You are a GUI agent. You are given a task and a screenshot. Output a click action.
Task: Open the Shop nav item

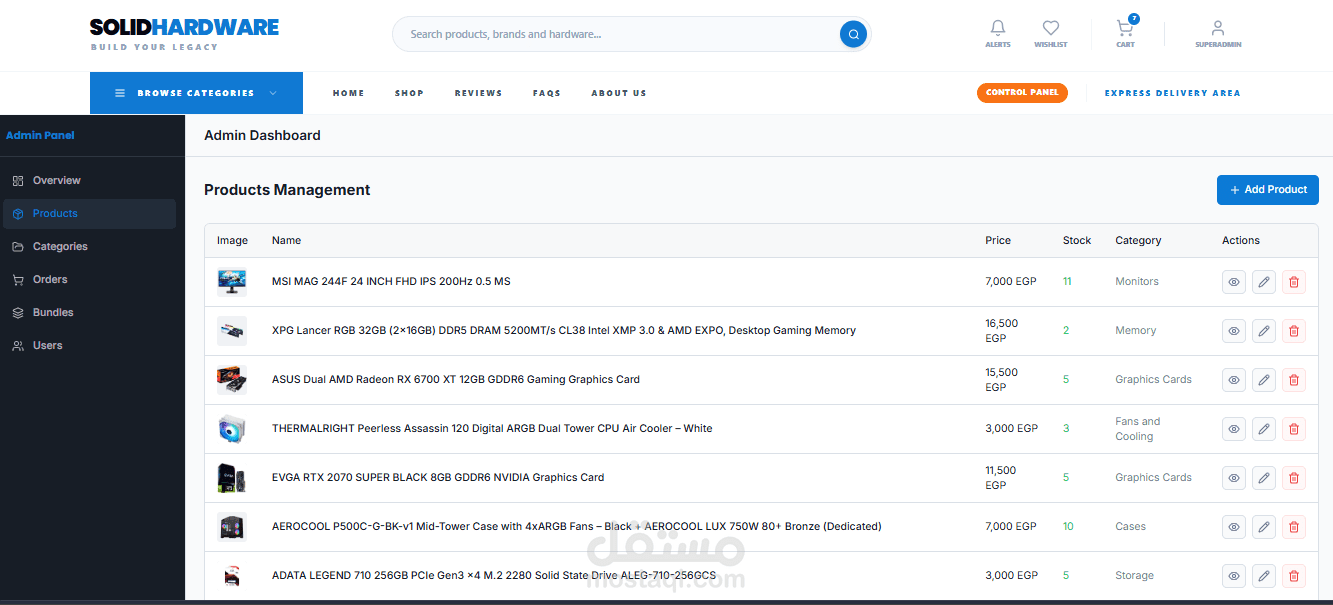409,93
